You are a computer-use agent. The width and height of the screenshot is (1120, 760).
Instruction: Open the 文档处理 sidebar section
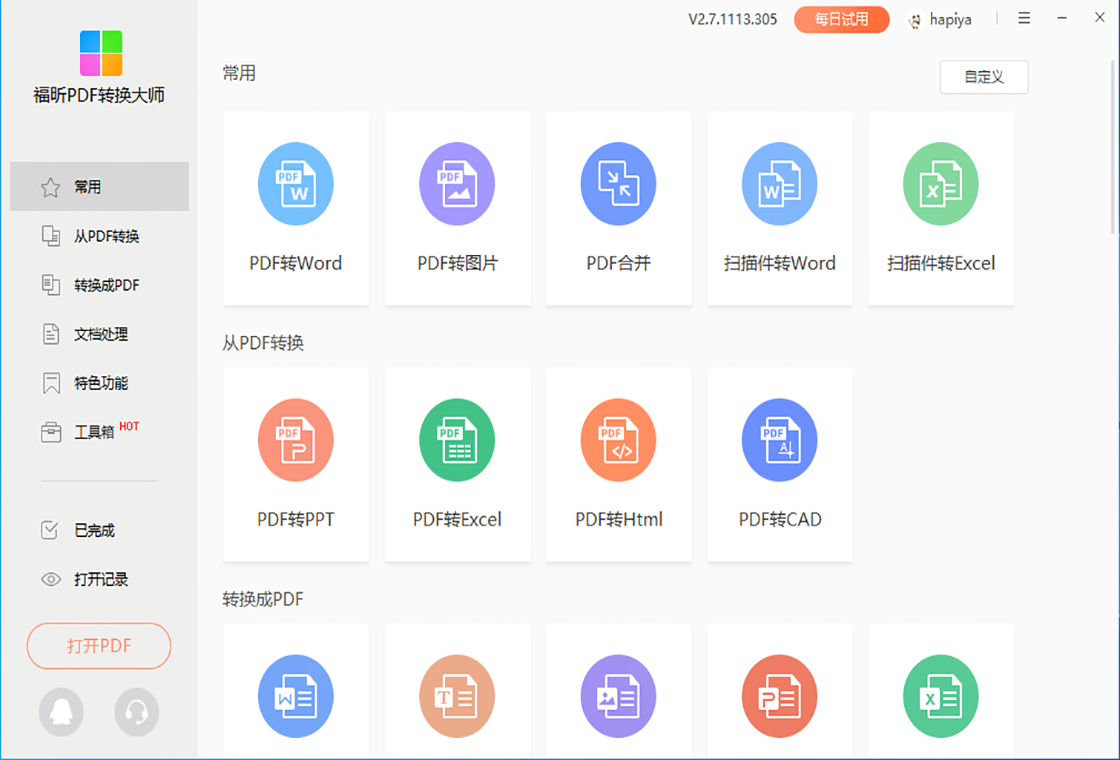pyautogui.click(x=99, y=334)
